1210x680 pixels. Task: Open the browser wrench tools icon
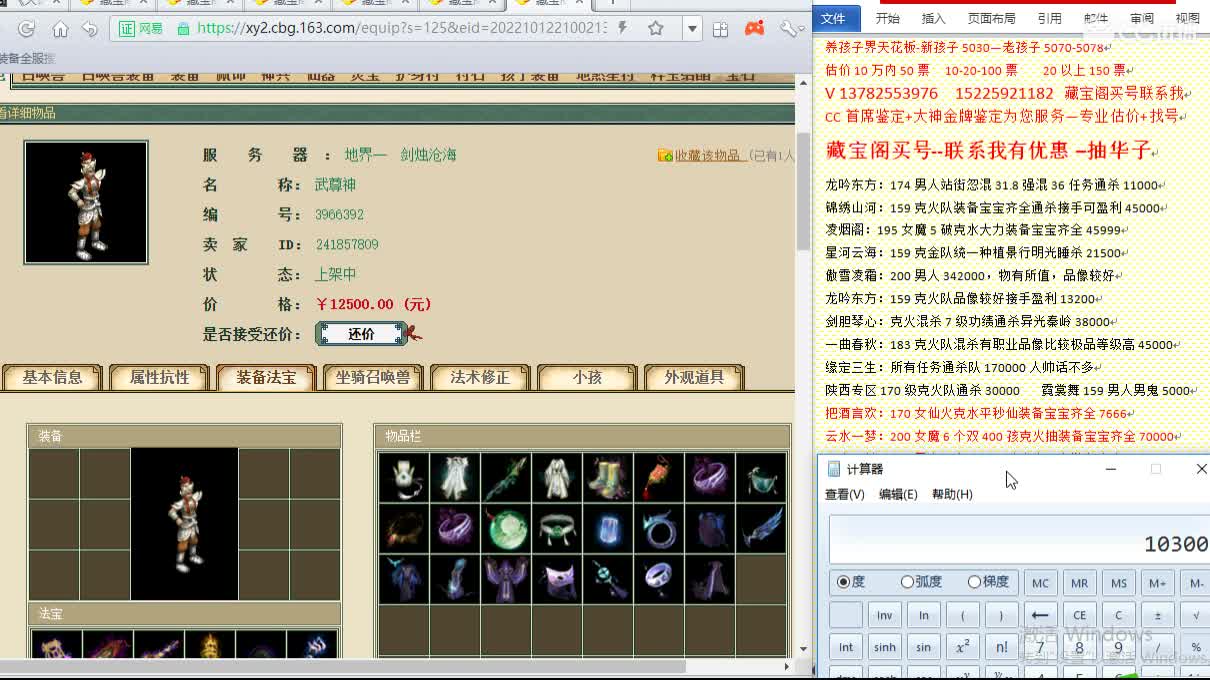[x=789, y=29]
